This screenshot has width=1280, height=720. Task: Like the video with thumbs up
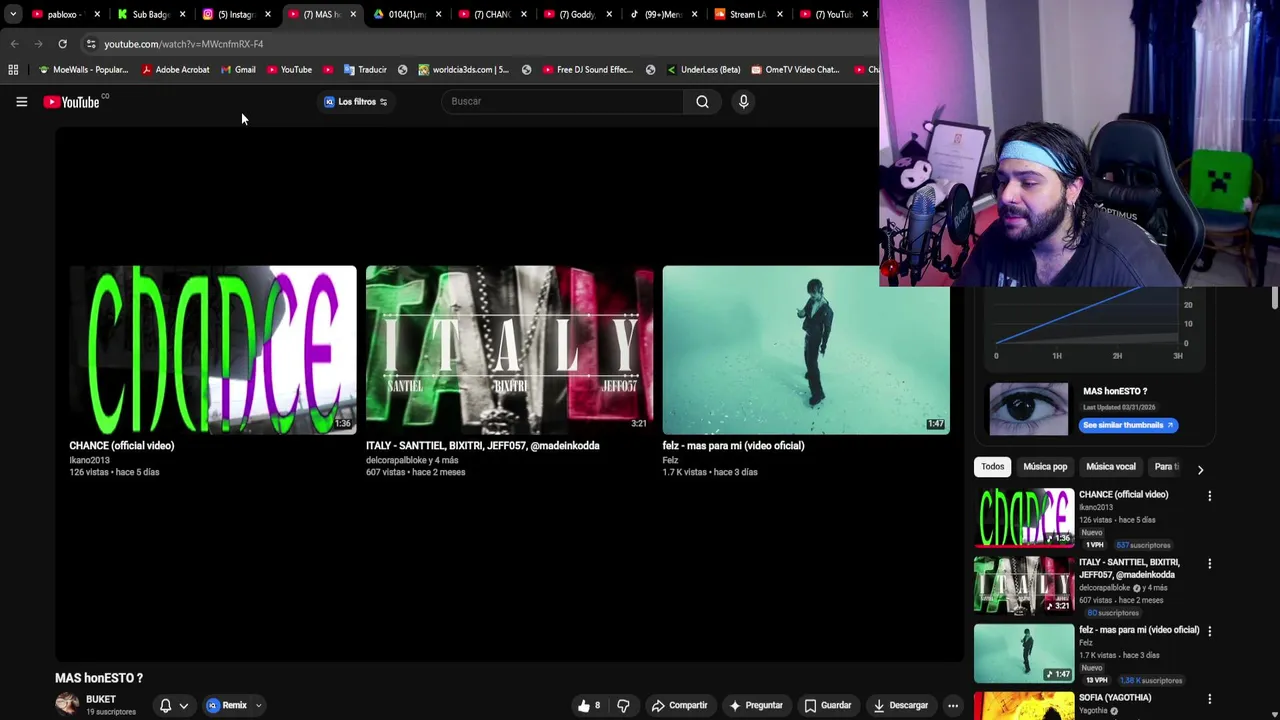[589, 705]
